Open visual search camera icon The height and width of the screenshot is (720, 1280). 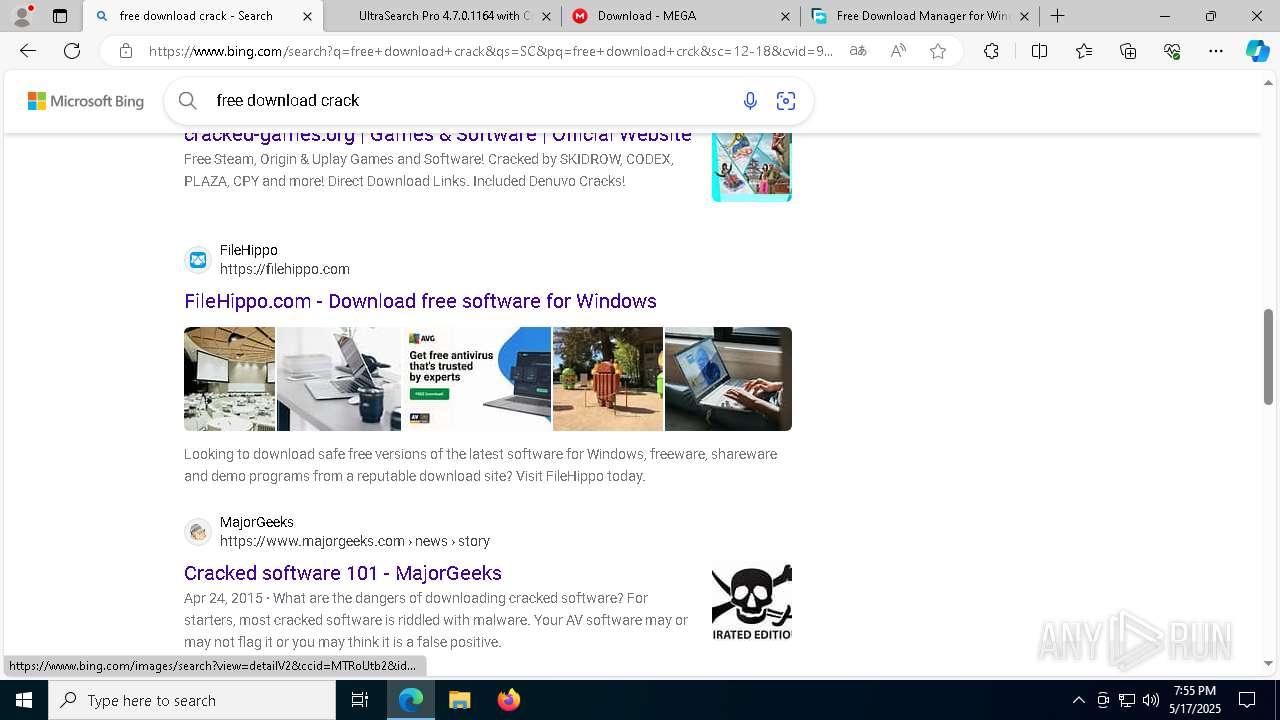point(786,100)
